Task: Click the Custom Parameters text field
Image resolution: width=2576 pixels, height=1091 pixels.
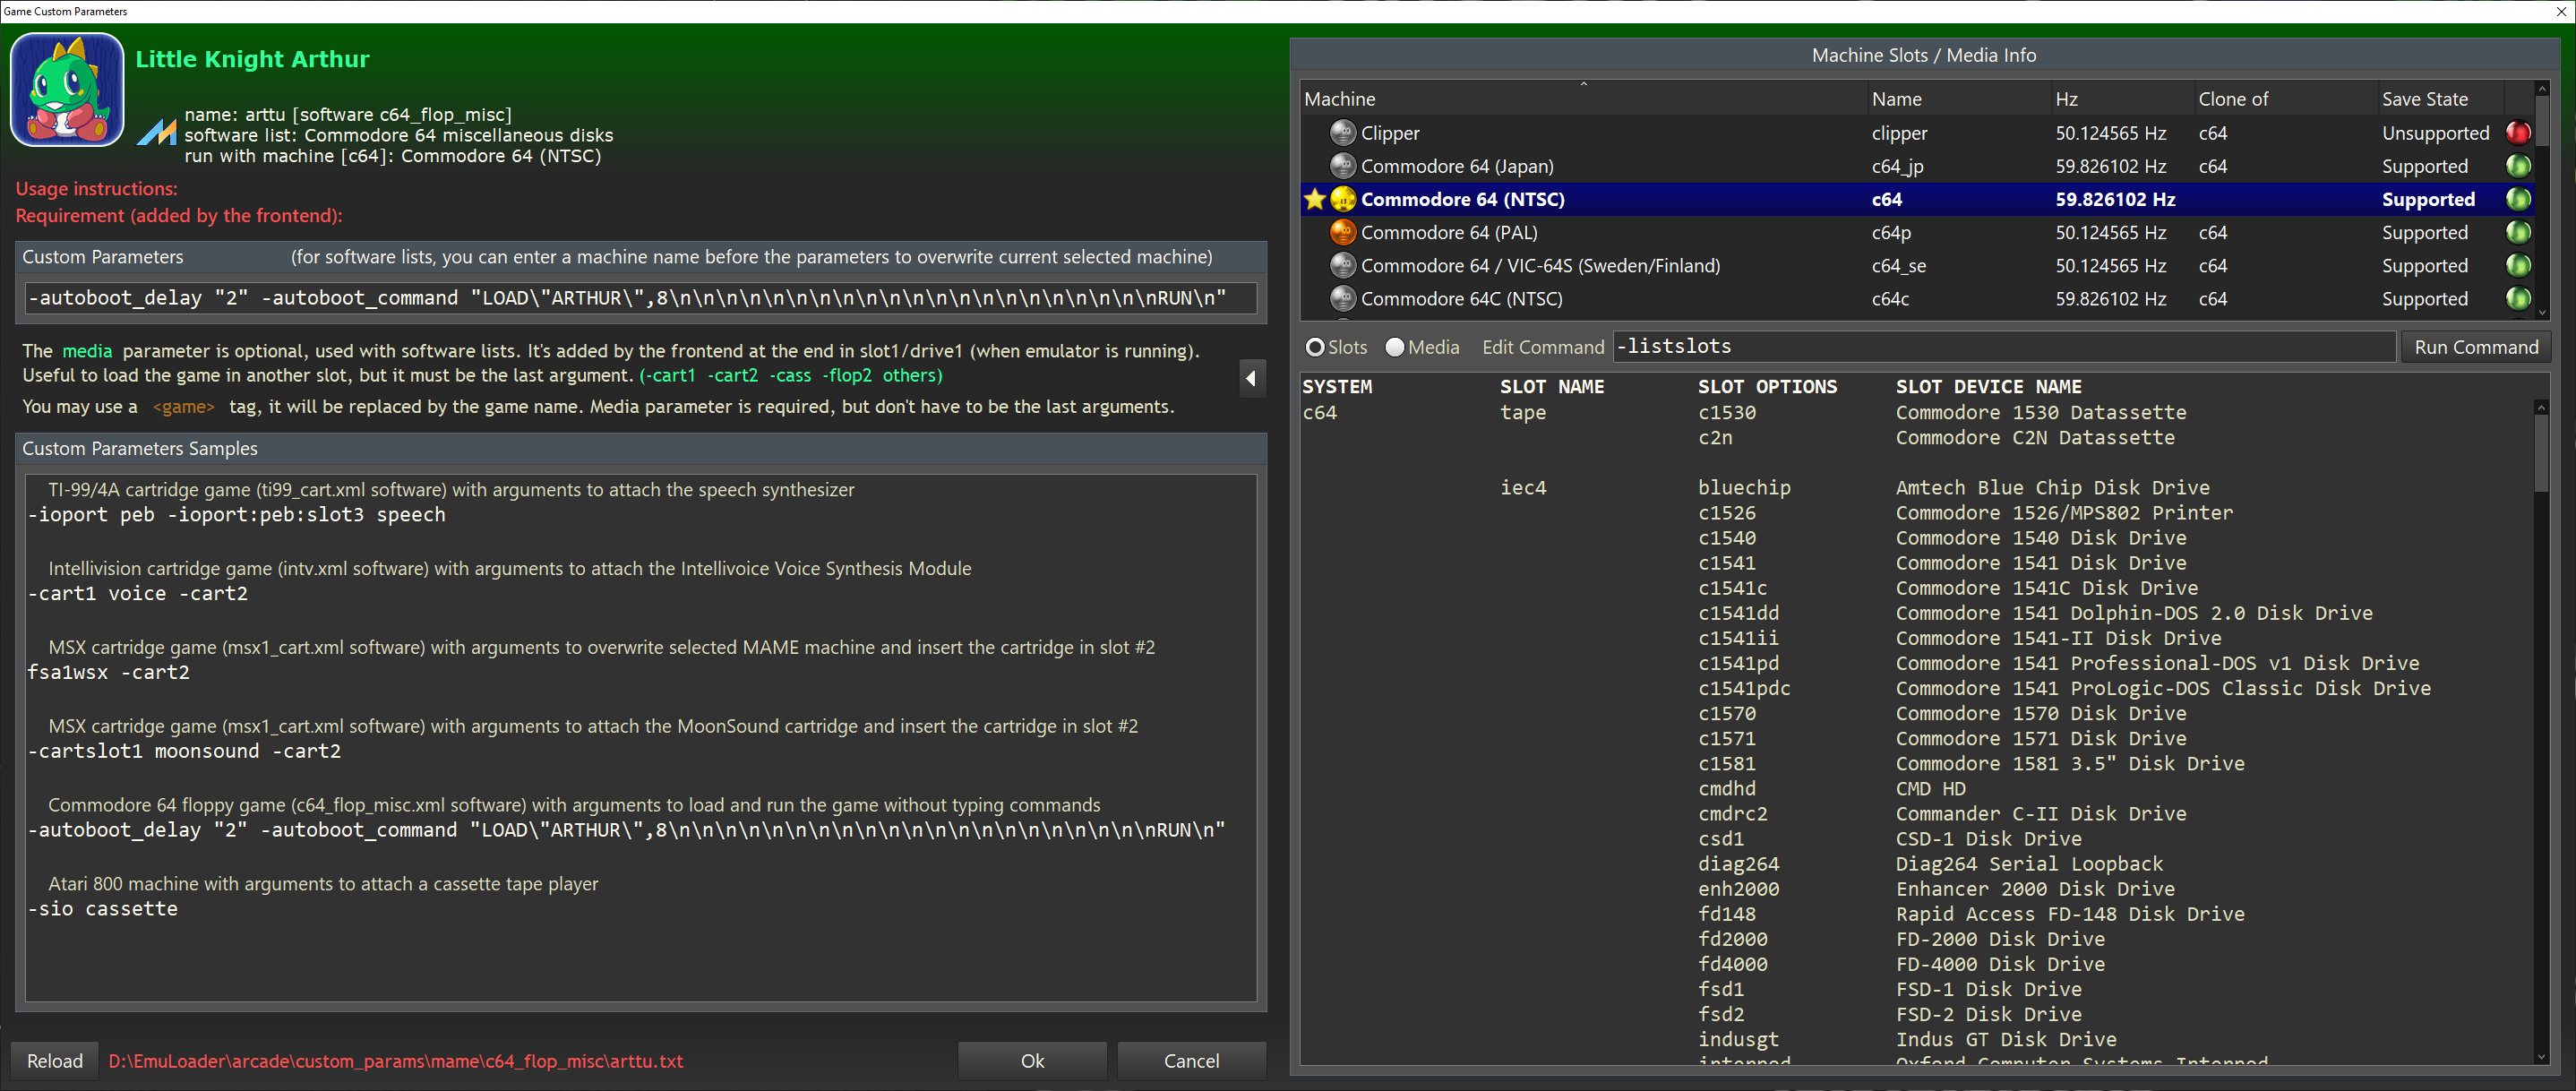Action: [x=640, y=298]
